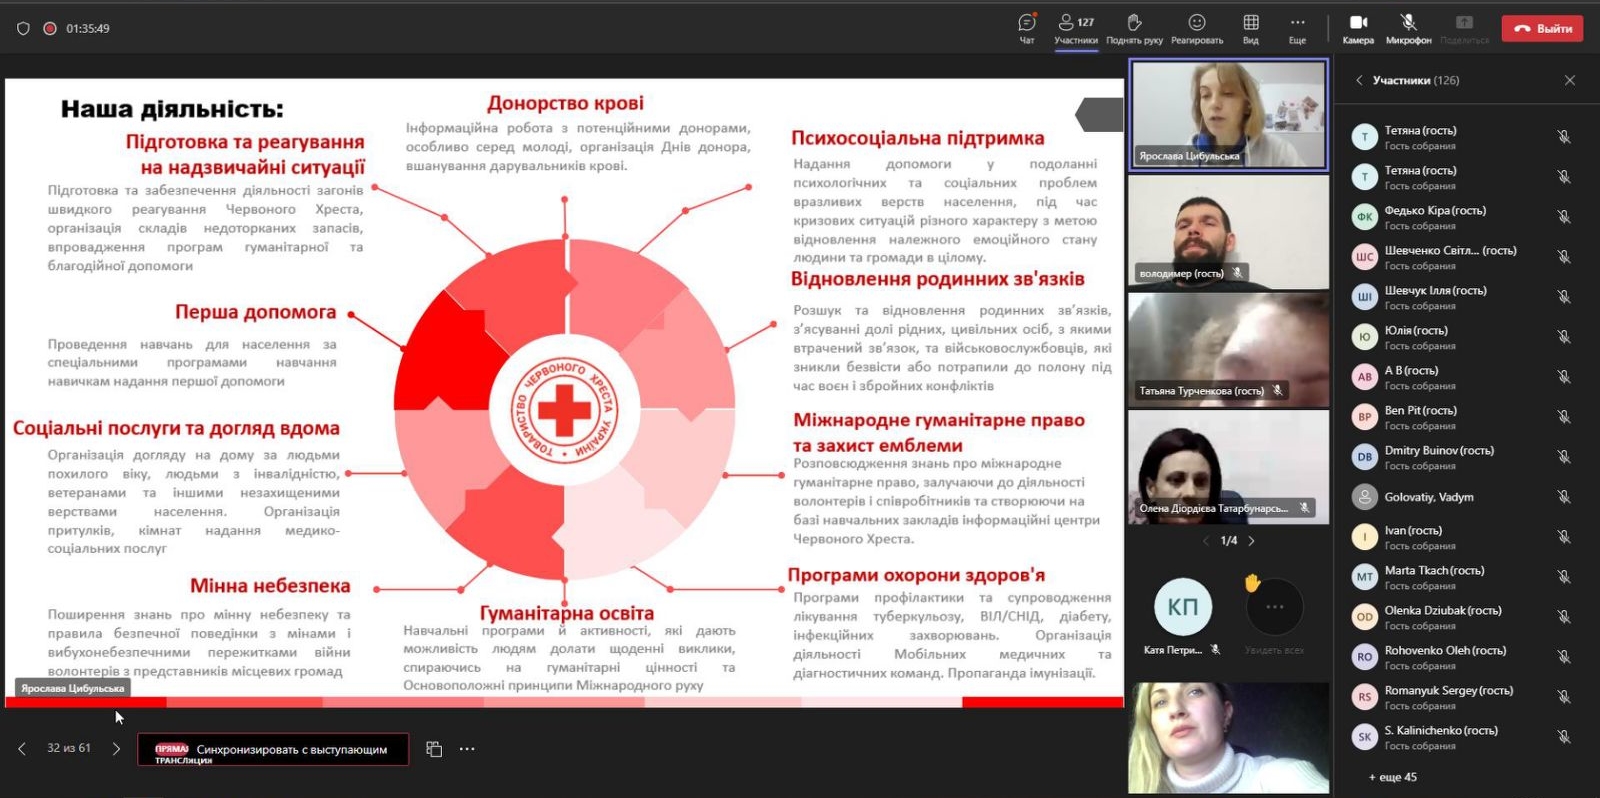Click avatar MT of Marta Tkach
This screenshot has width=1600, height=798.
(1365, 577)
